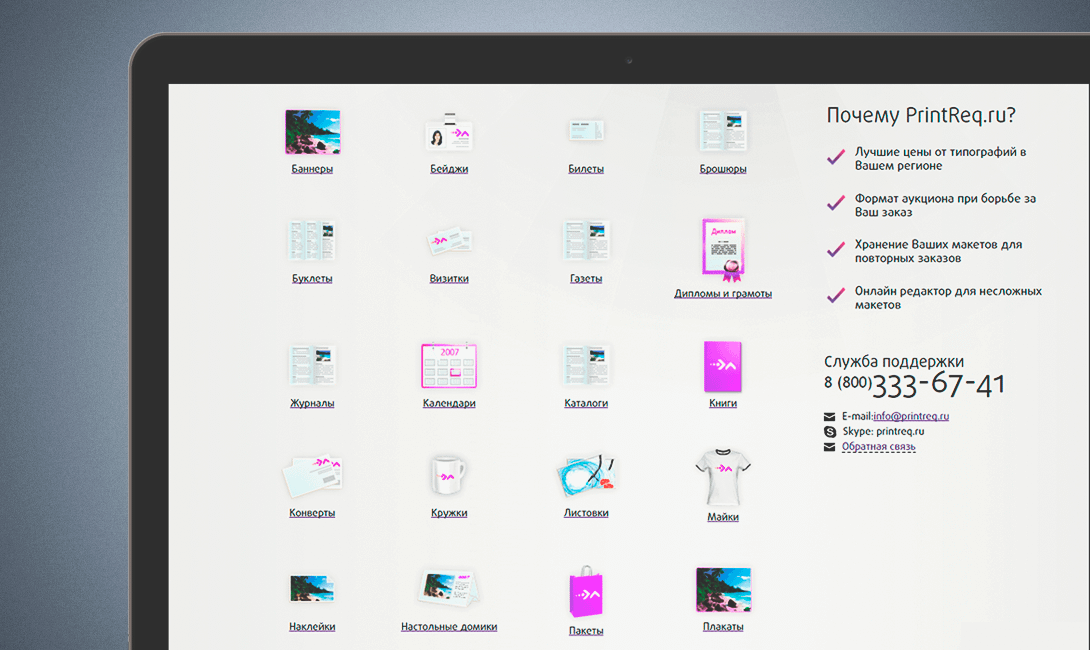Screen dimensions: 1090x650
Task: Click the Кружки link
Action: coord(449,513)
